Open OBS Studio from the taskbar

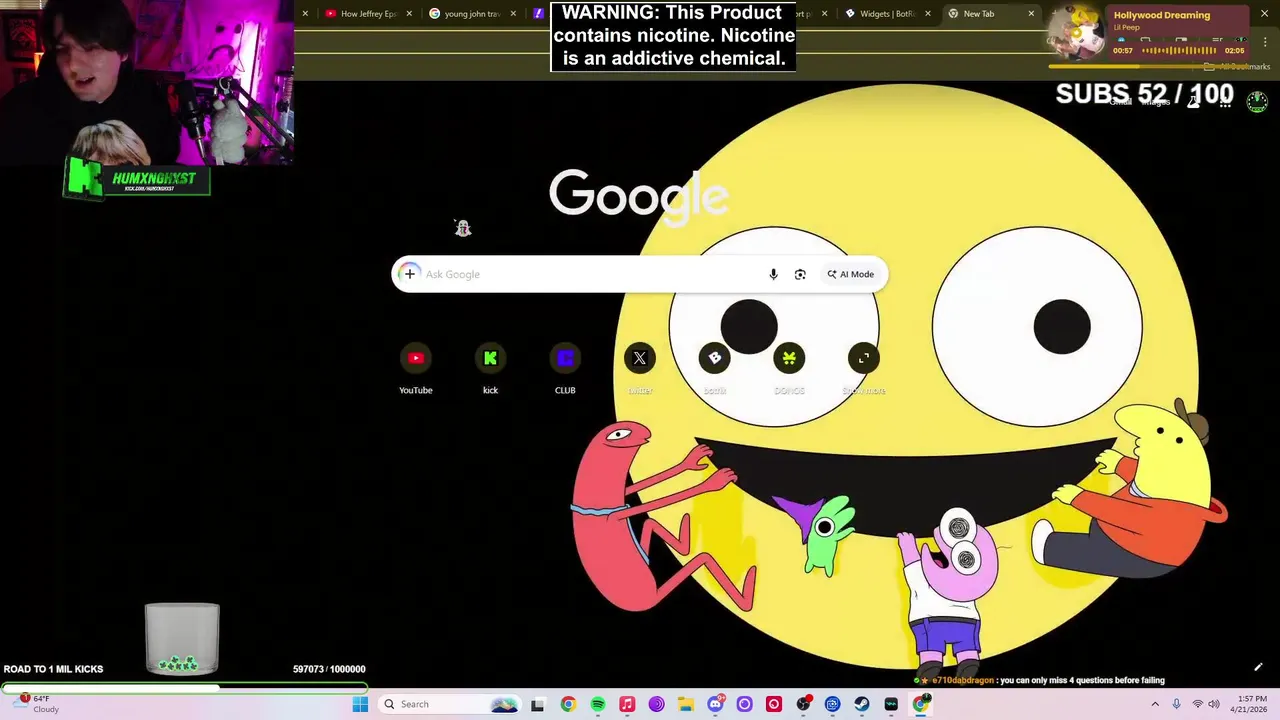pos(803,704)
